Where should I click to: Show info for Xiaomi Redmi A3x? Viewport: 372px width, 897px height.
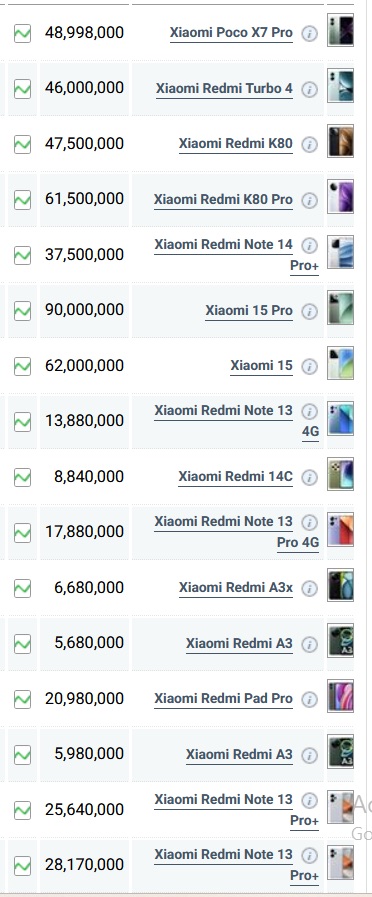[x=309, y=589]
